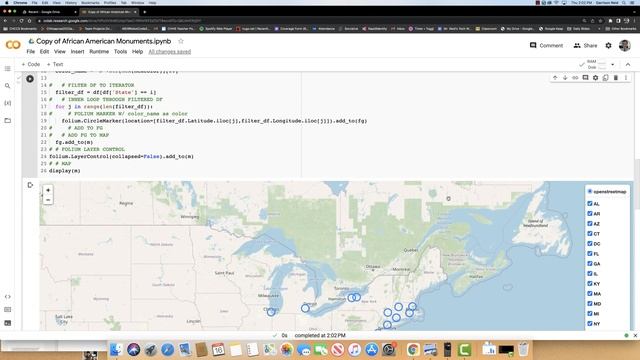
Task: Click the browser address bar
Action: coord(306,20)
